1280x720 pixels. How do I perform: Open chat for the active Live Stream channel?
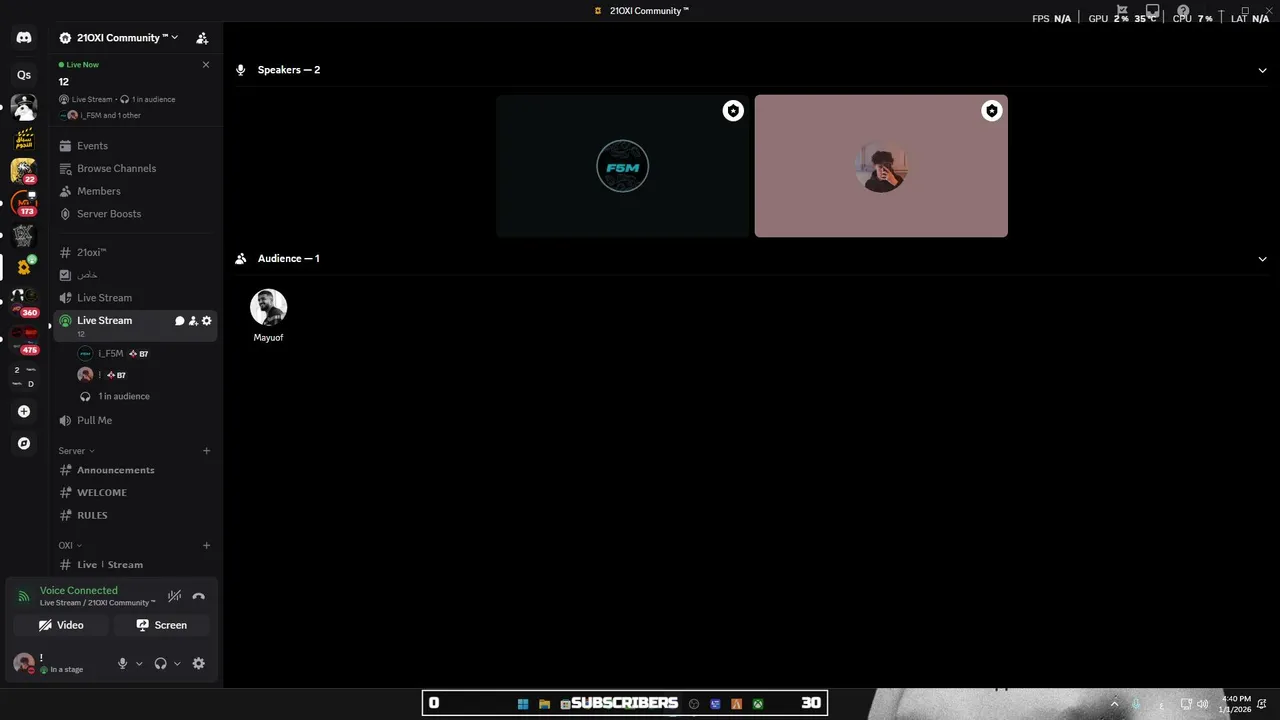coord(180,321)
